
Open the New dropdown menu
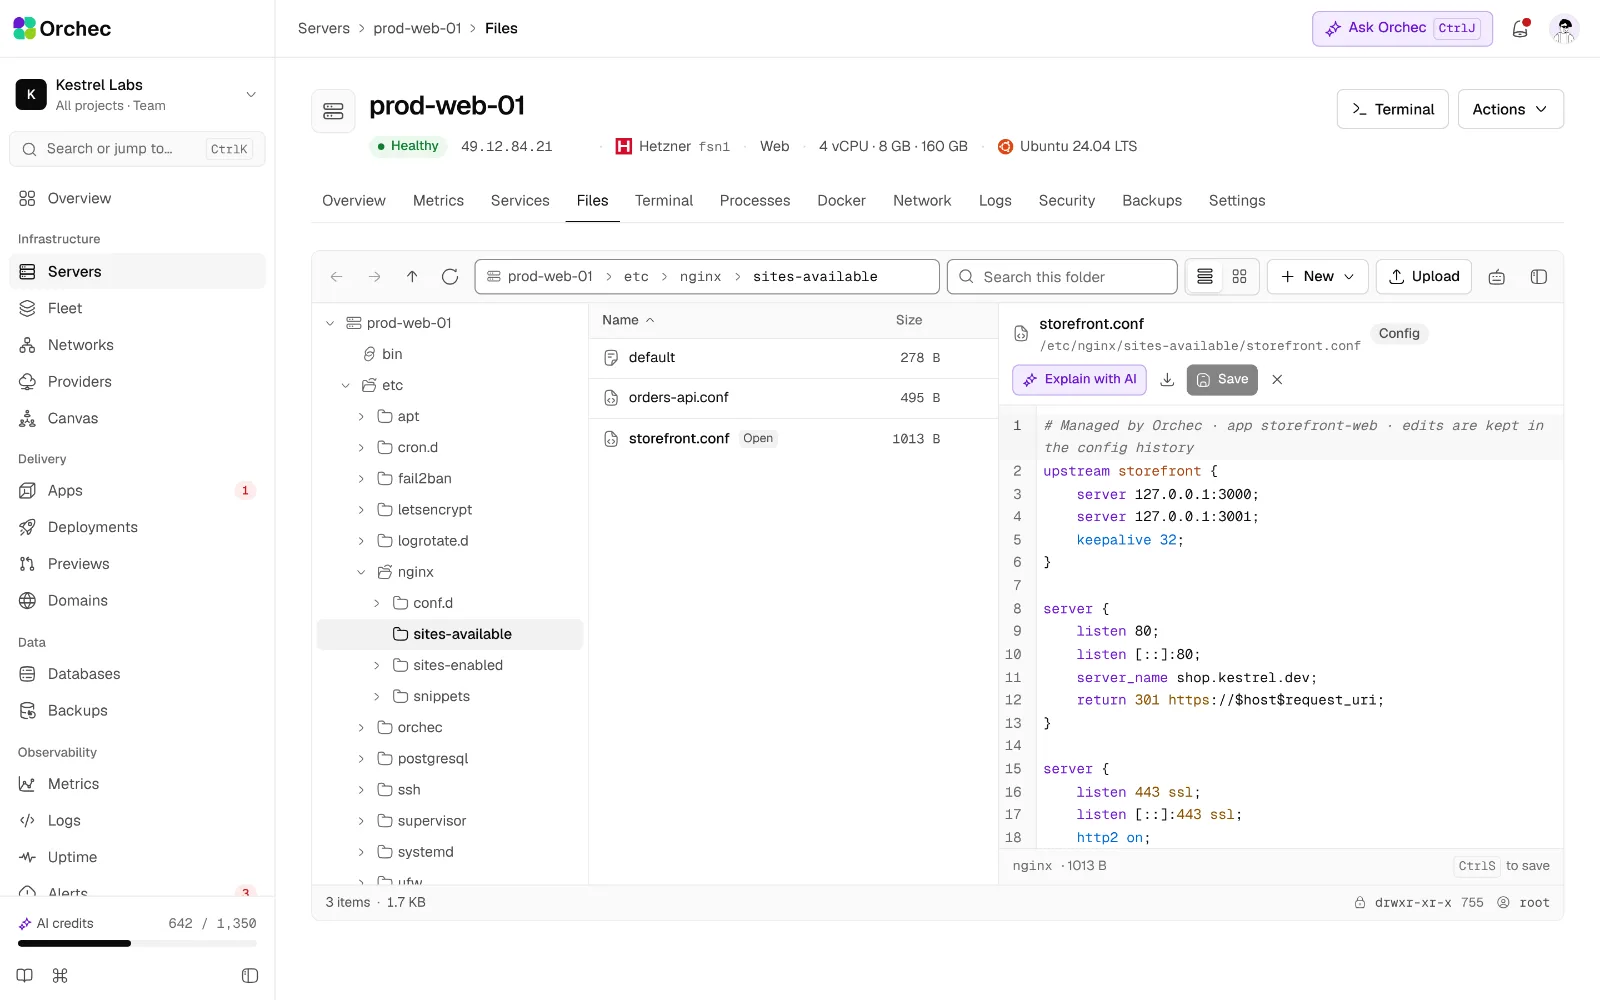click(1317, 277)
